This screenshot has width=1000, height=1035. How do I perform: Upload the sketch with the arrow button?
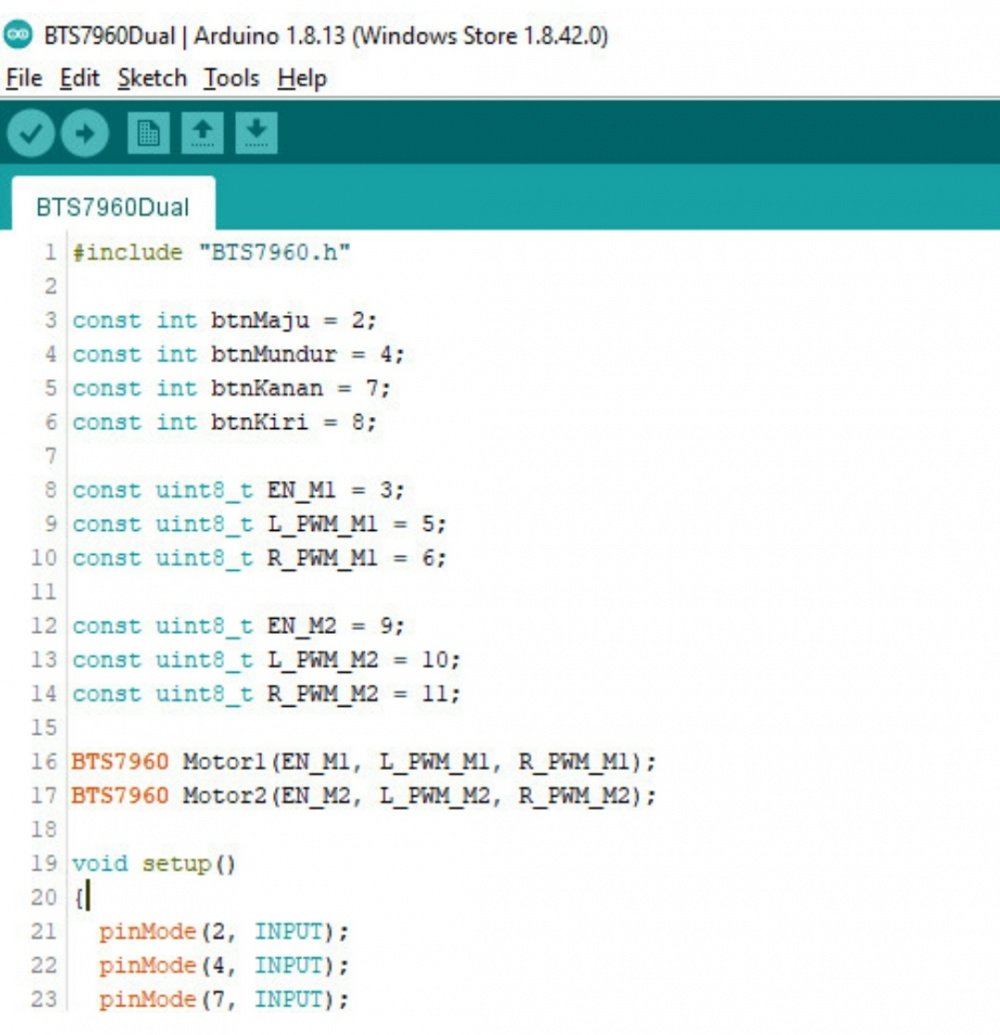[x=84, y=133]
